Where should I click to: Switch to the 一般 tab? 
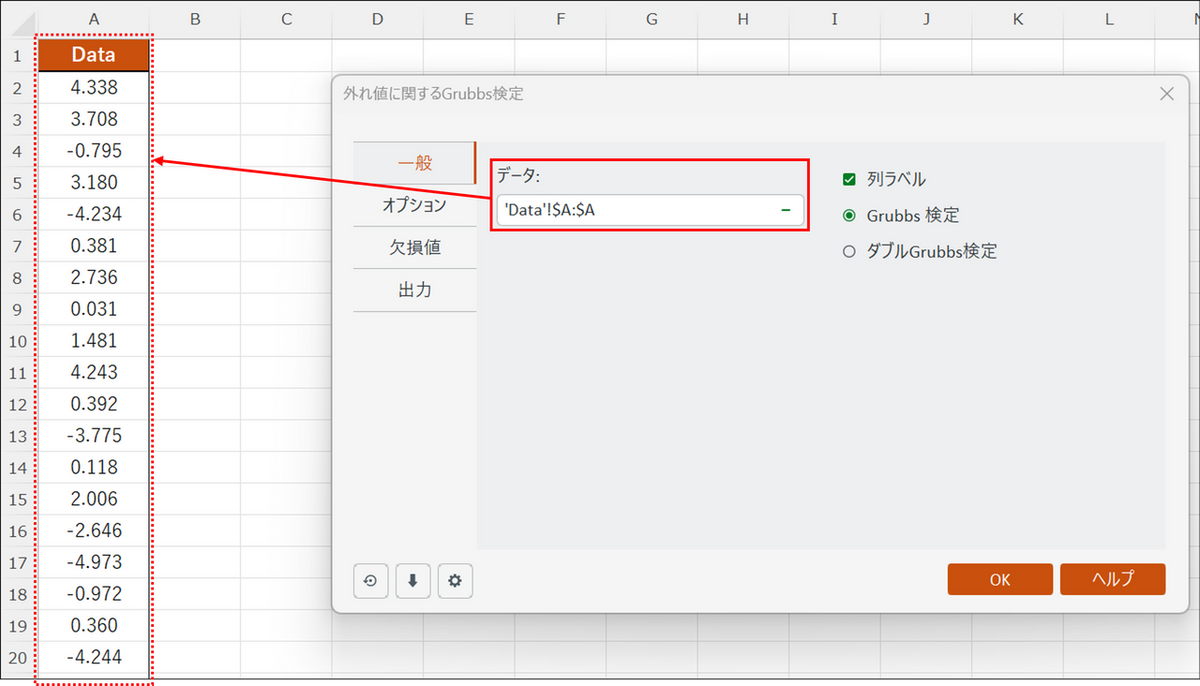[x=415, y=163]
